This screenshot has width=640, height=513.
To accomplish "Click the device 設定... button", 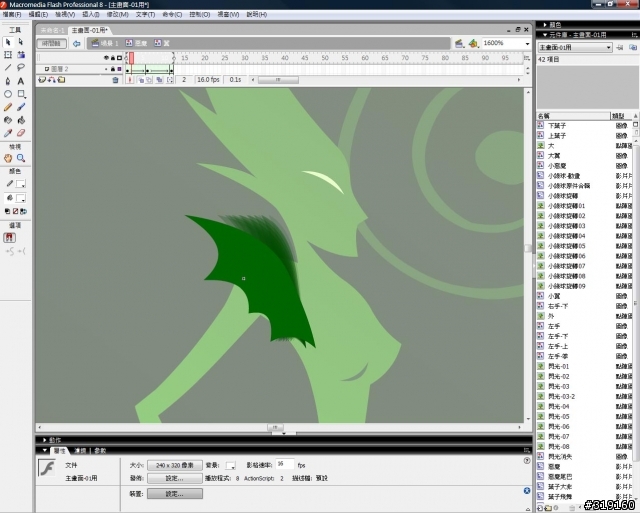I will pyautogui.click(x=175, y=494).
